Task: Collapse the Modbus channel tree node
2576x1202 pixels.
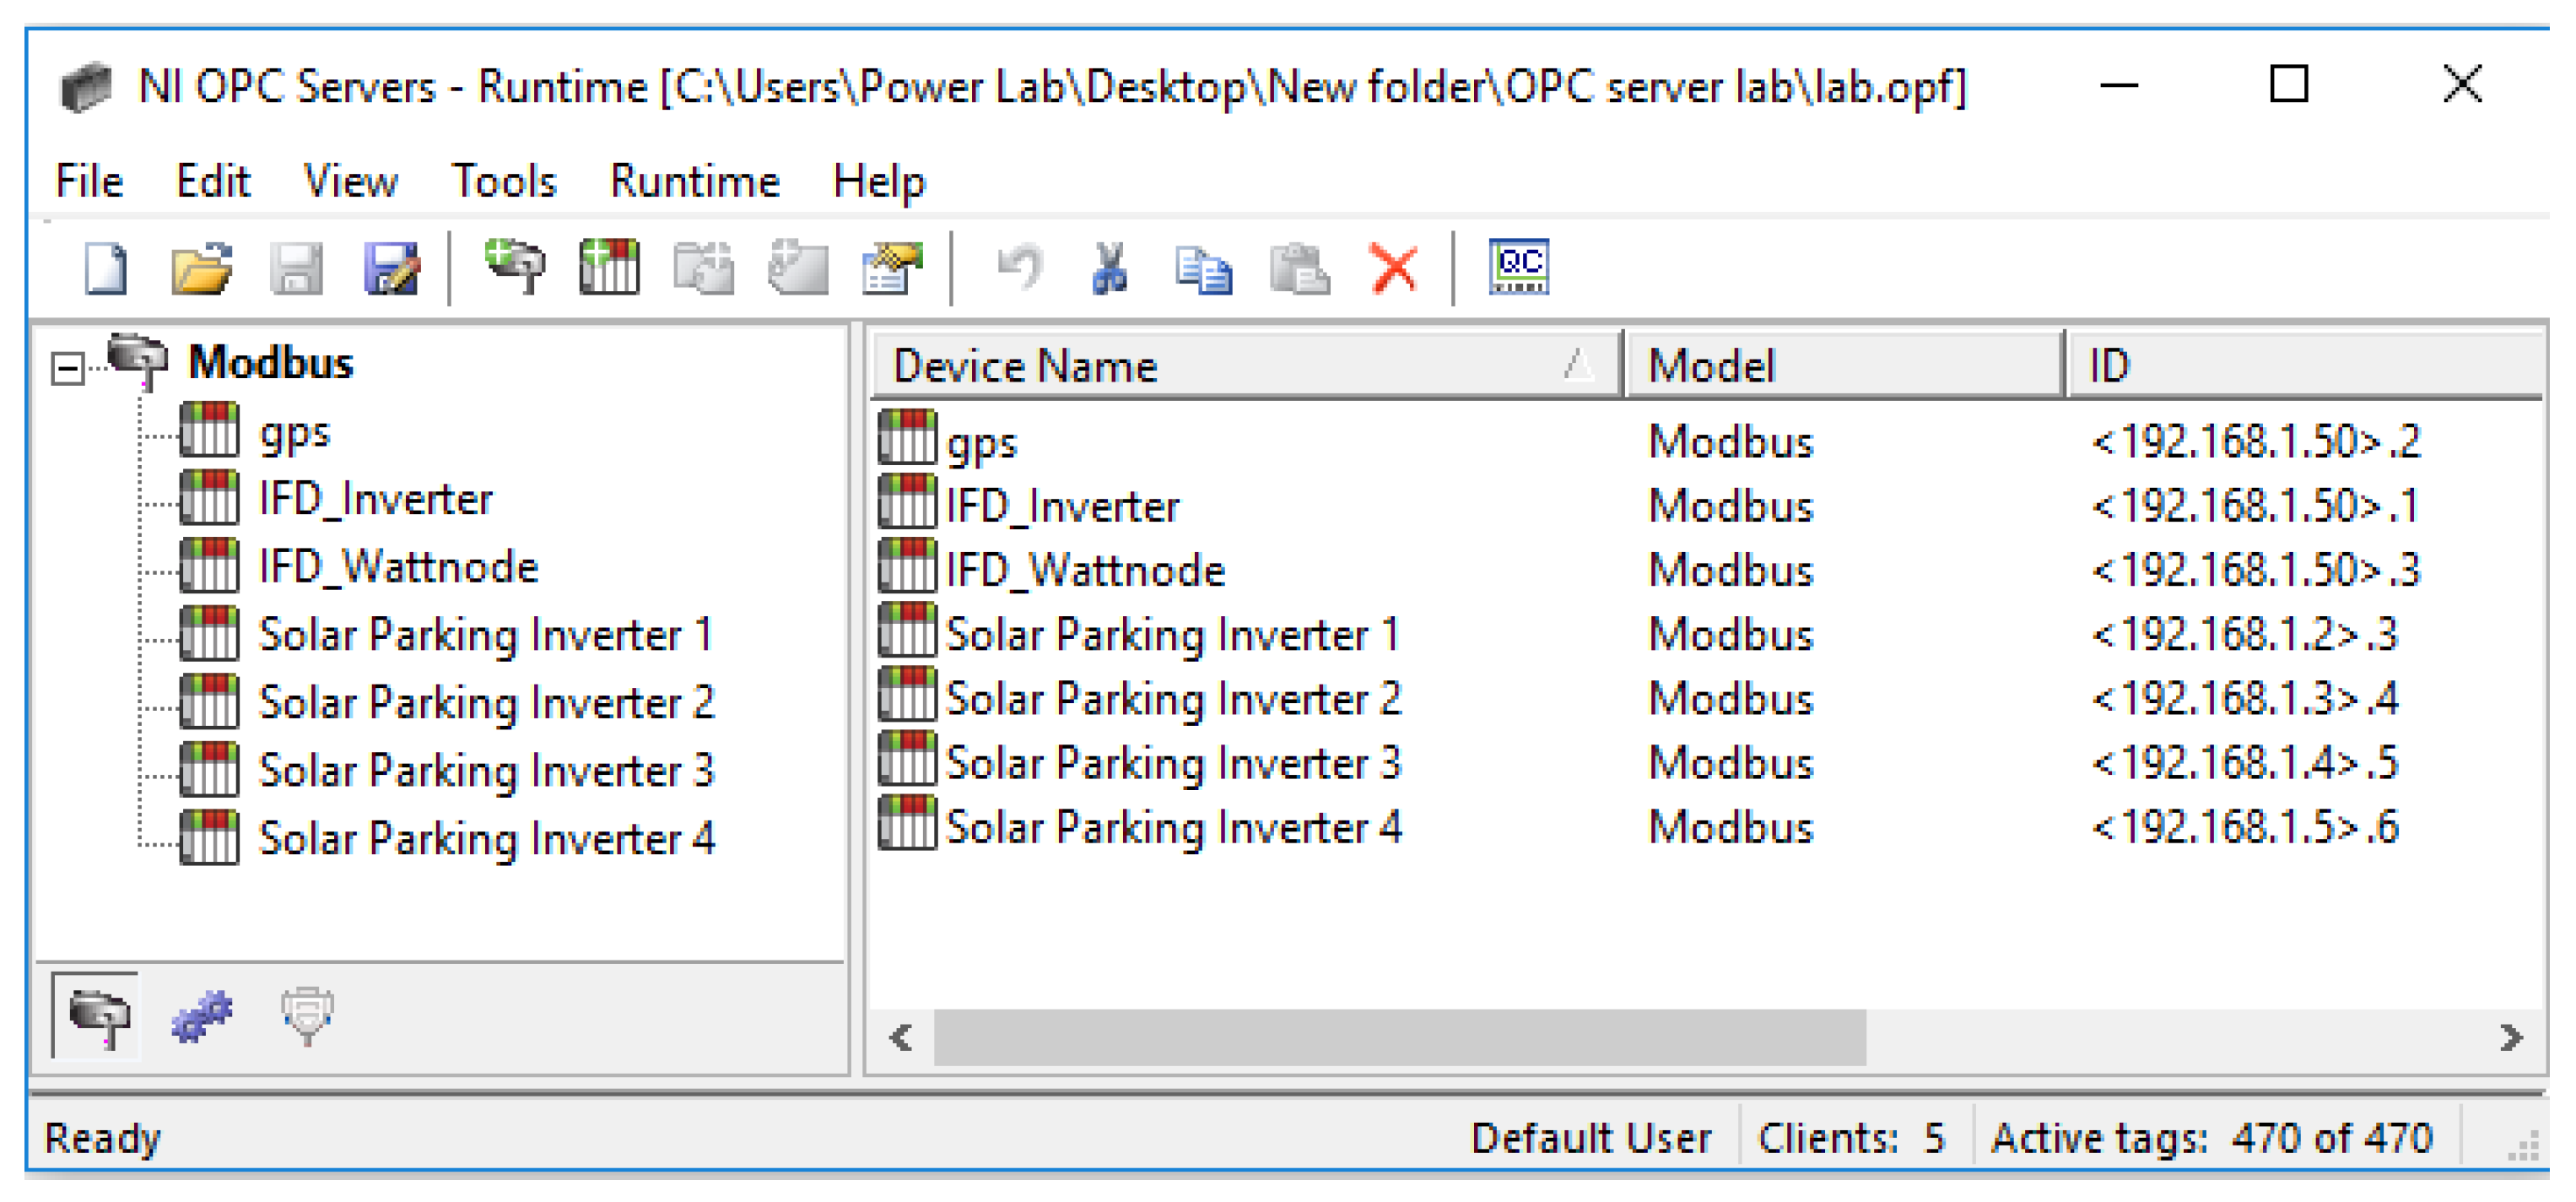Action: 68,369
